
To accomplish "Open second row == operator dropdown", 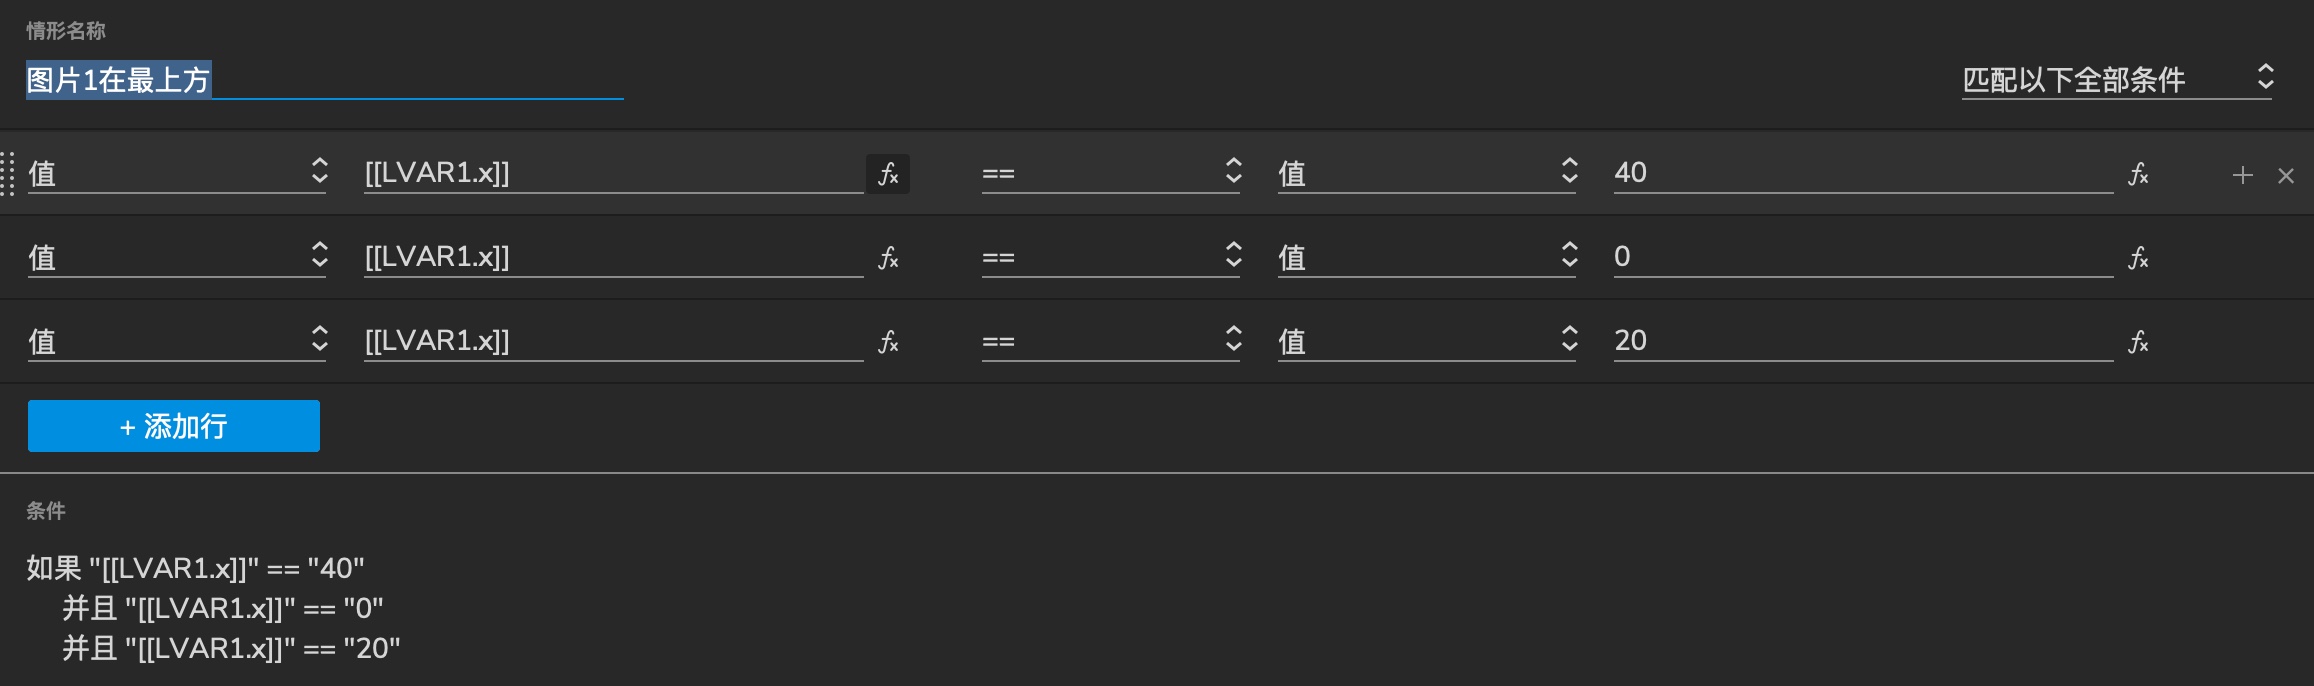I will [x=1111, y=257].
